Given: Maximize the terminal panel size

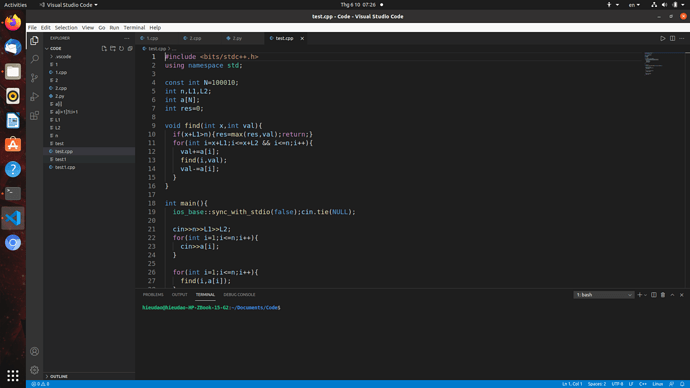Looking at the screenshot, I should [672, 295].
